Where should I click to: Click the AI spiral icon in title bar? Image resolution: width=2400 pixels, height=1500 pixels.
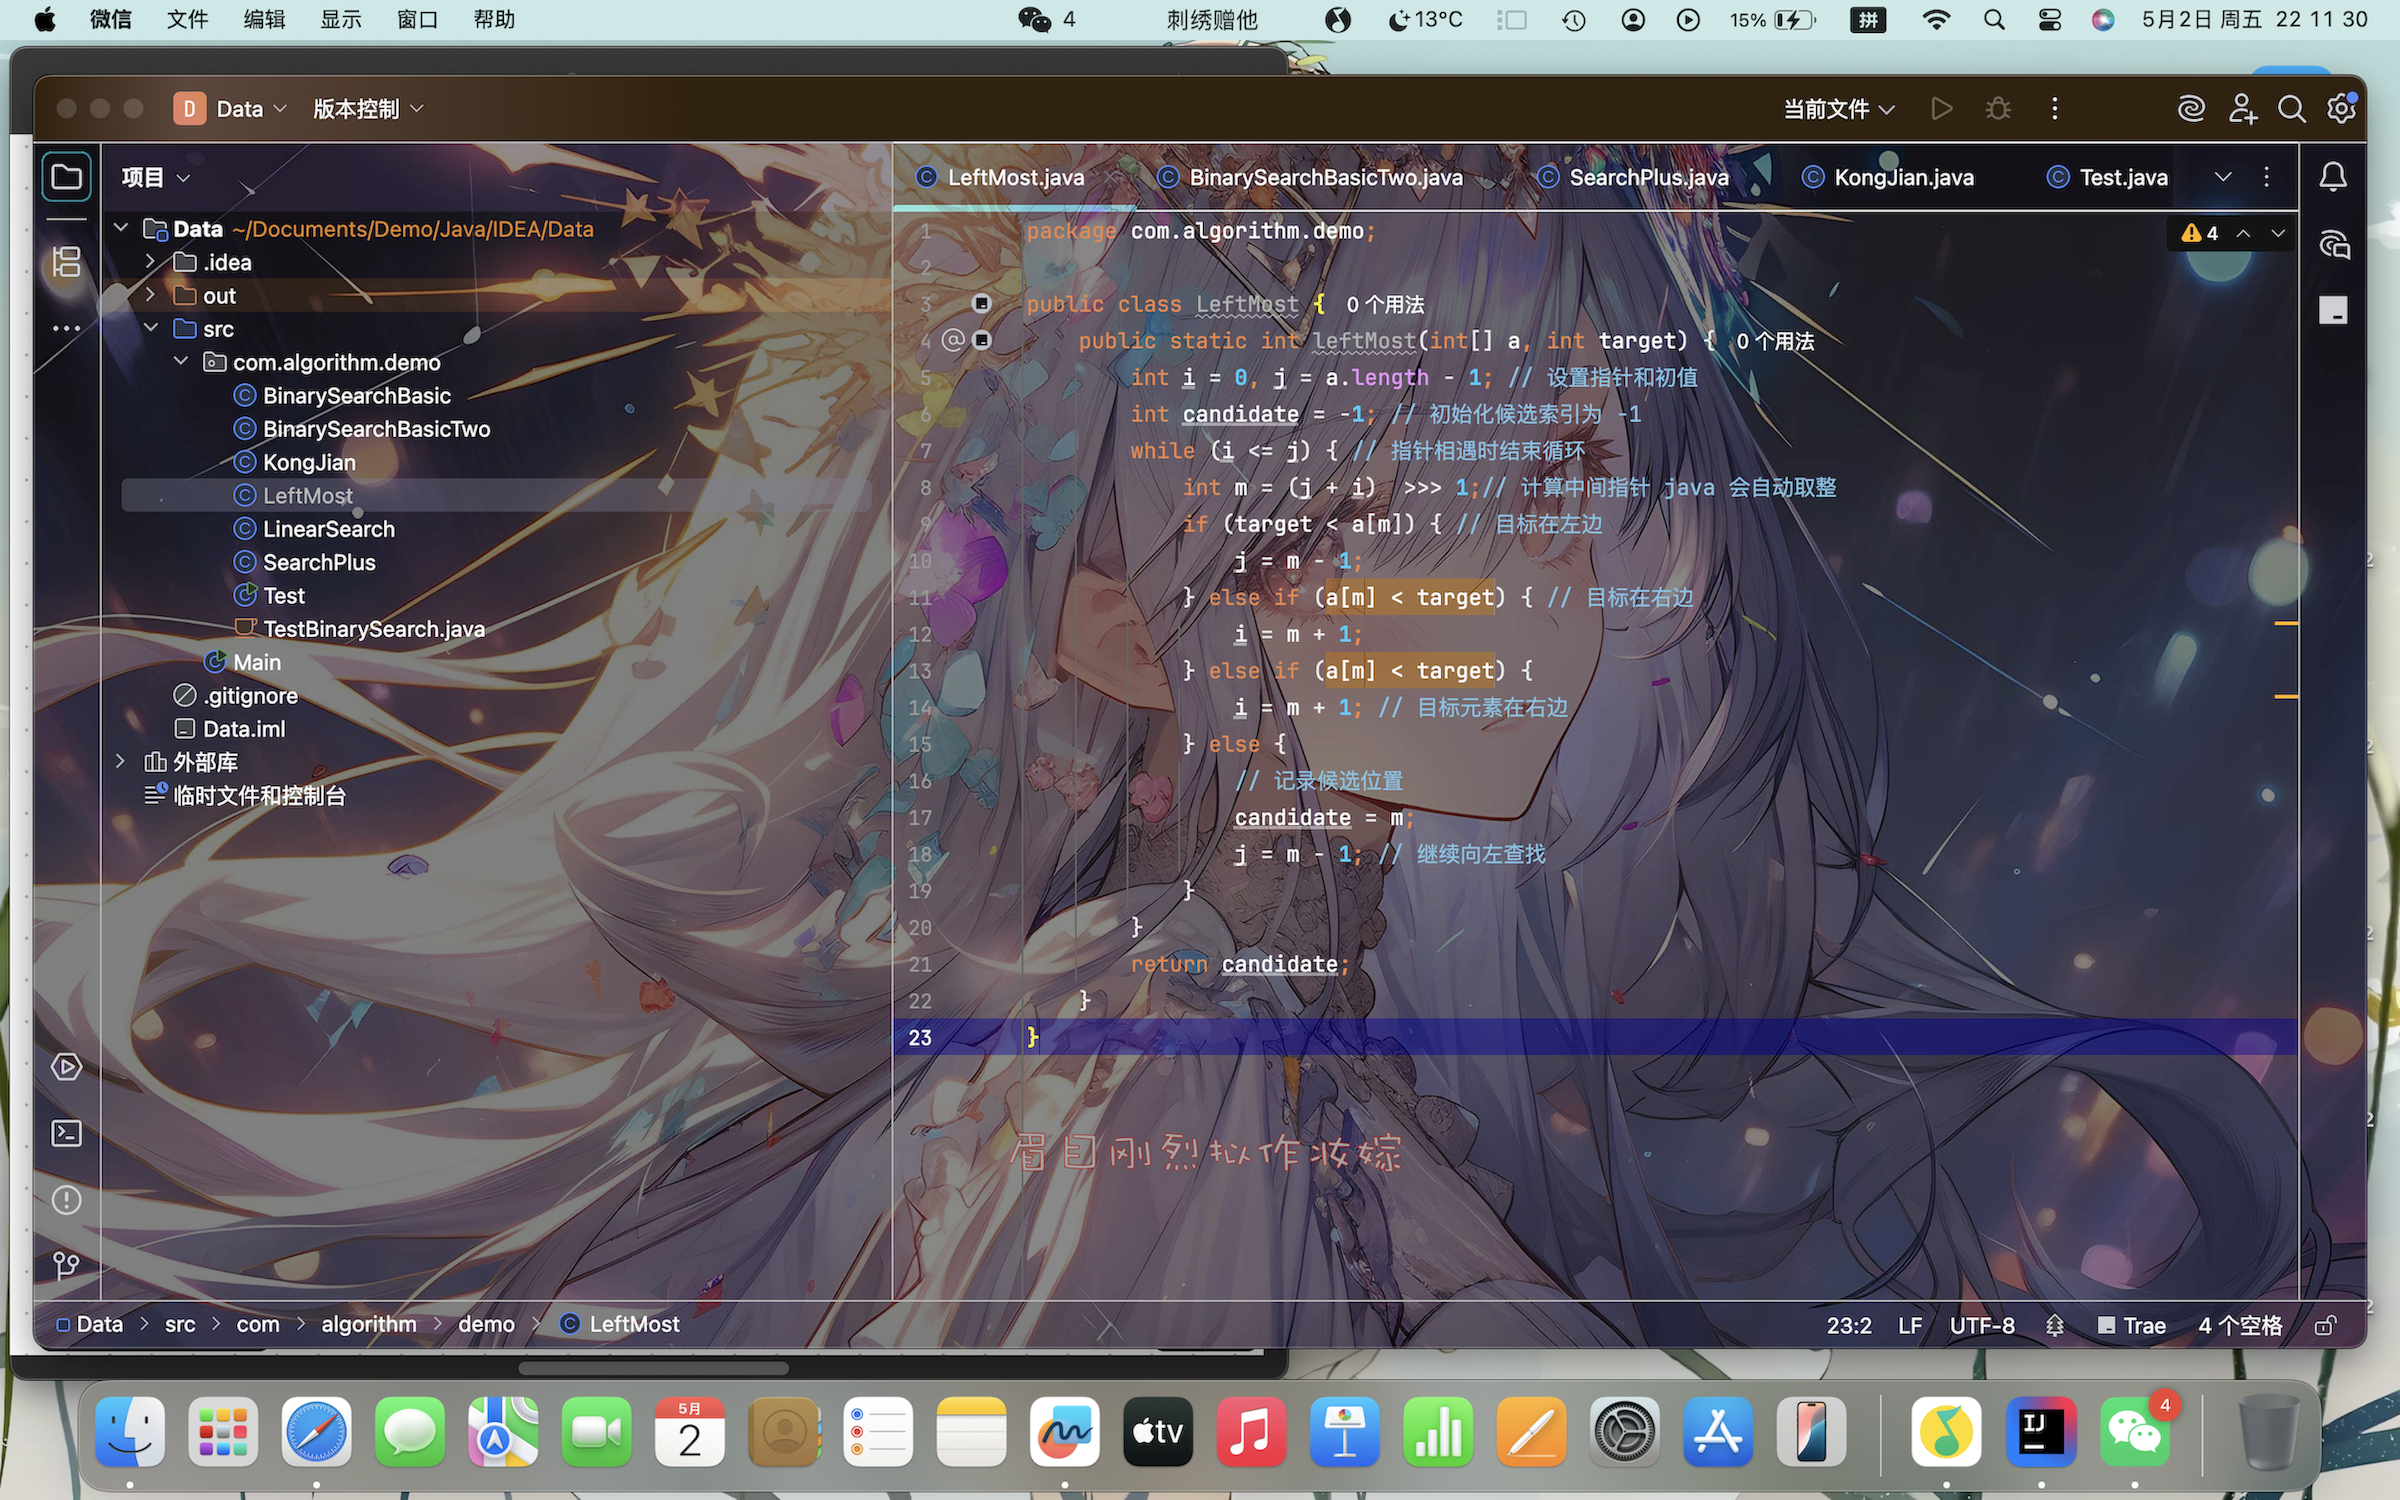coord(2191,108)
